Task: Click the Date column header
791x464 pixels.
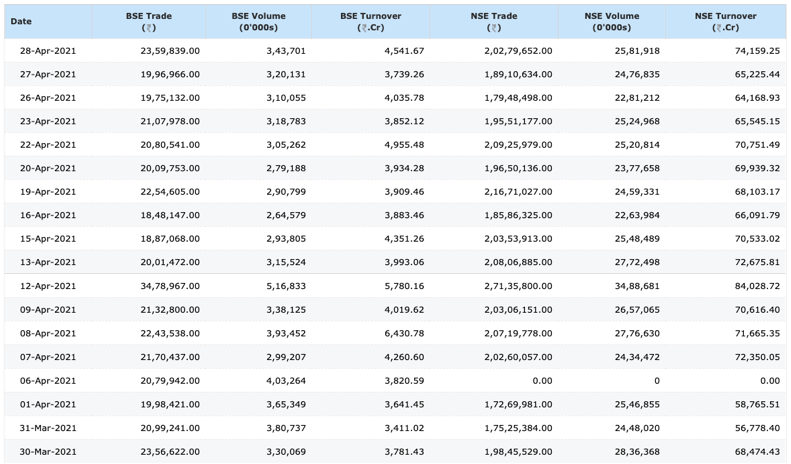Action: 21,21
